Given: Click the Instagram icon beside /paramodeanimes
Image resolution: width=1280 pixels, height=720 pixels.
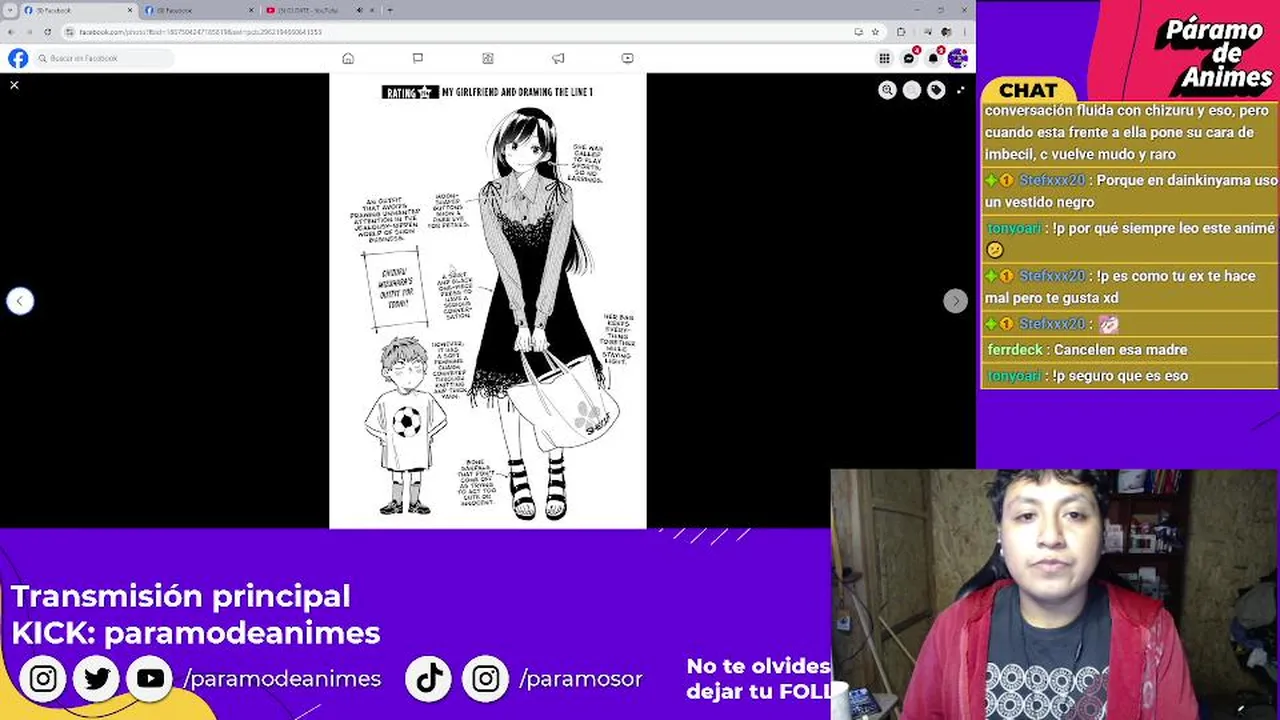Looking at the screenshot, I should (43, 679).
